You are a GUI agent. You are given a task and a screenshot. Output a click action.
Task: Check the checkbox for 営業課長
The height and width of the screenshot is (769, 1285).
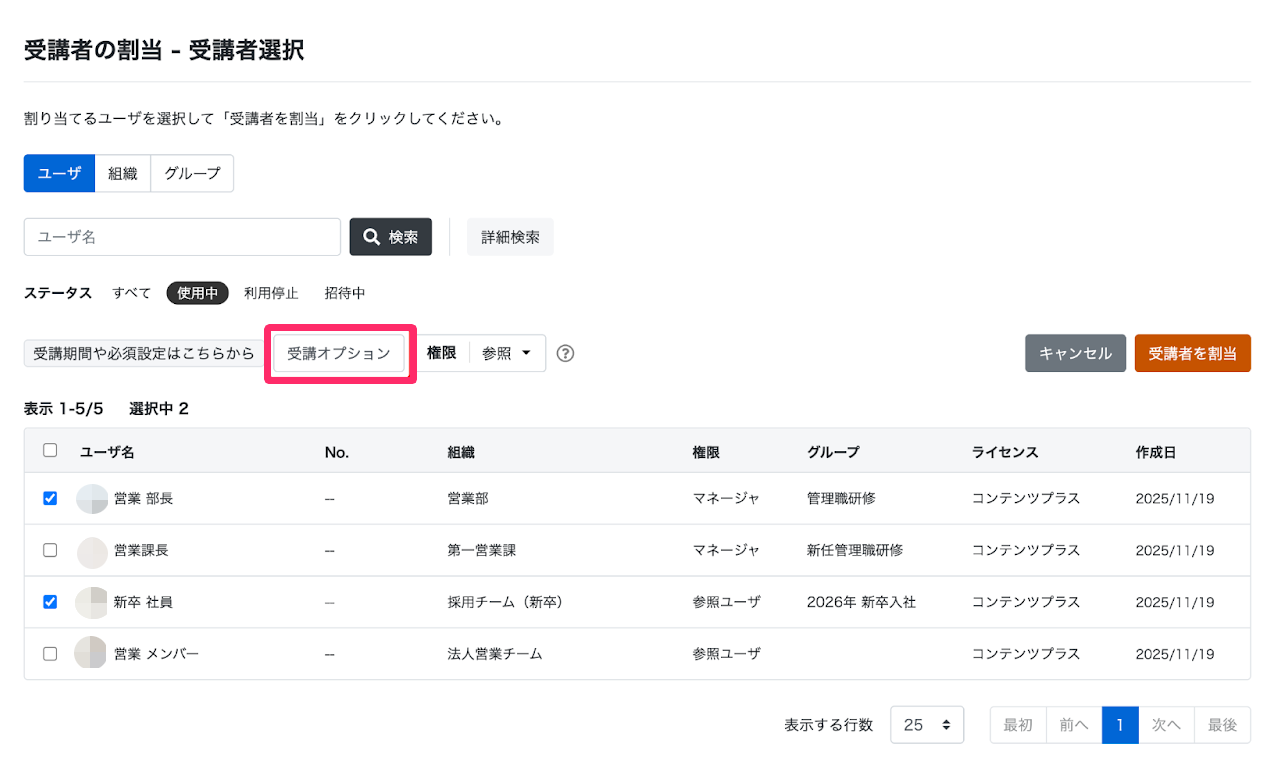tap(50, 550)
